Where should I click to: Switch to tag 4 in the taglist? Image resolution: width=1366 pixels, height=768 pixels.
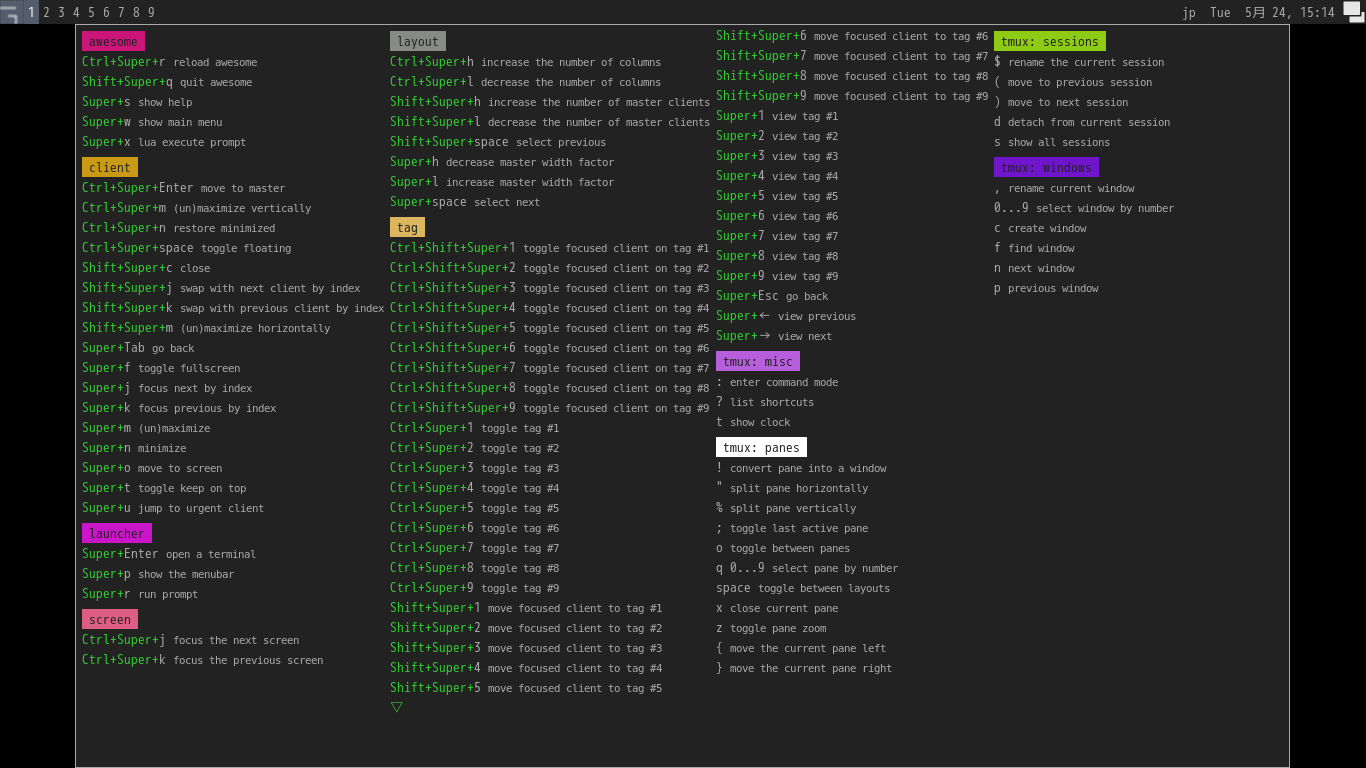tap(76, 12)
